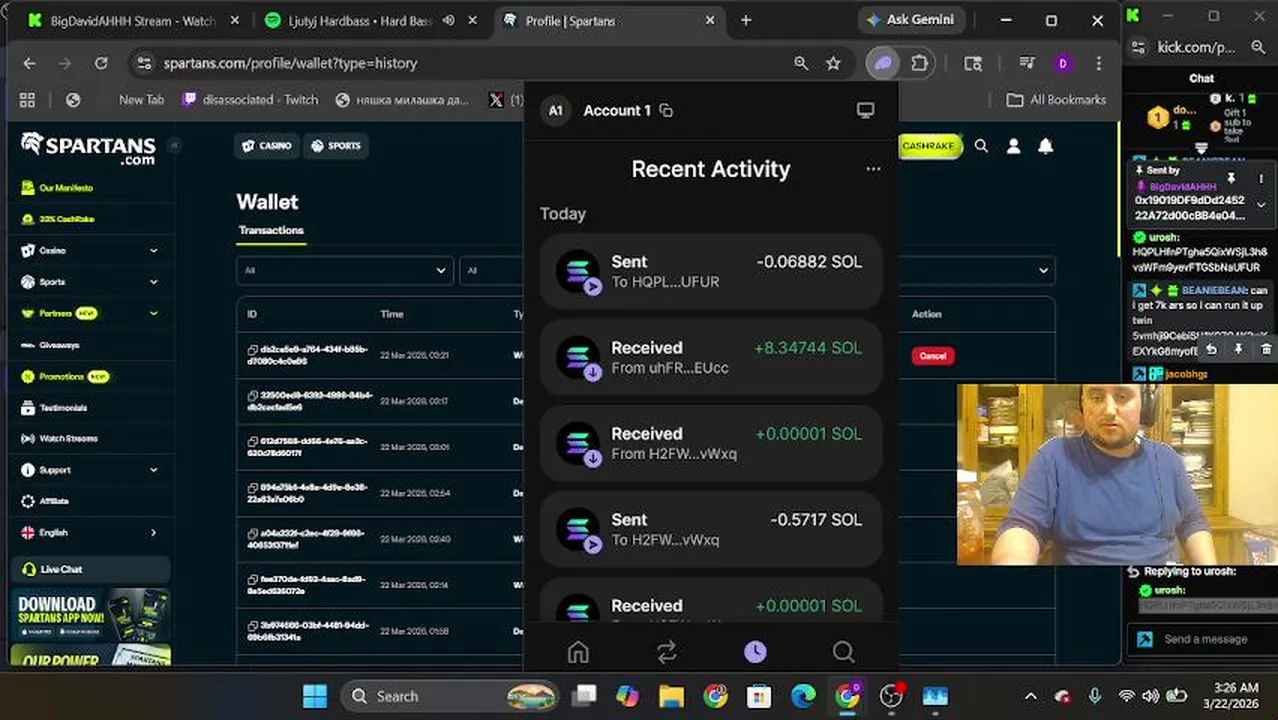Open Microsoft Store from taskbar
Screen dimensions: 1278x720
click(x=759, y=696)
